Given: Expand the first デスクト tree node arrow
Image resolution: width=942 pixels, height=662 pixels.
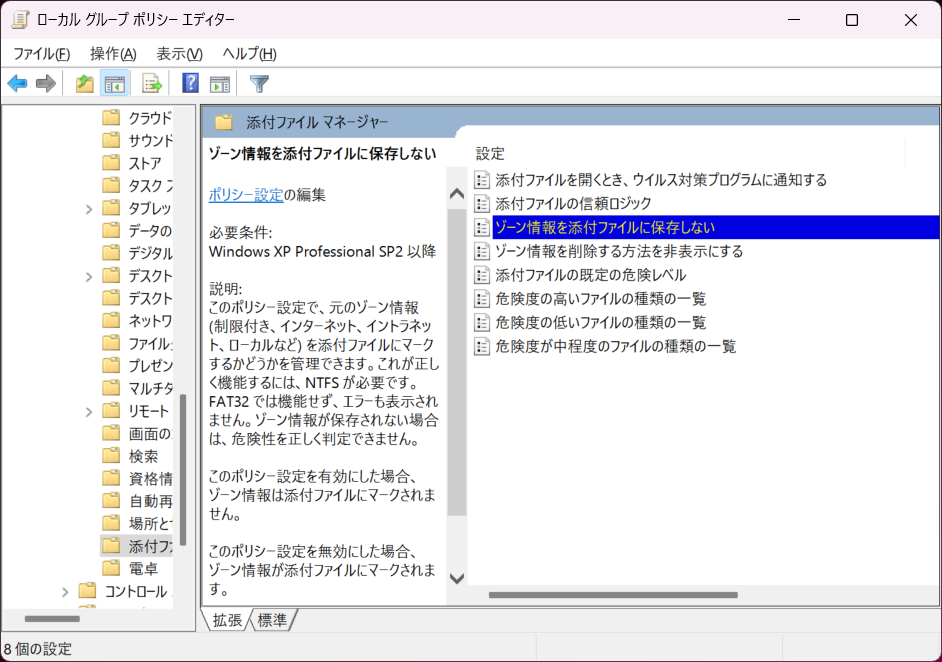Looking at the screenshot, I should coord(89,277).
